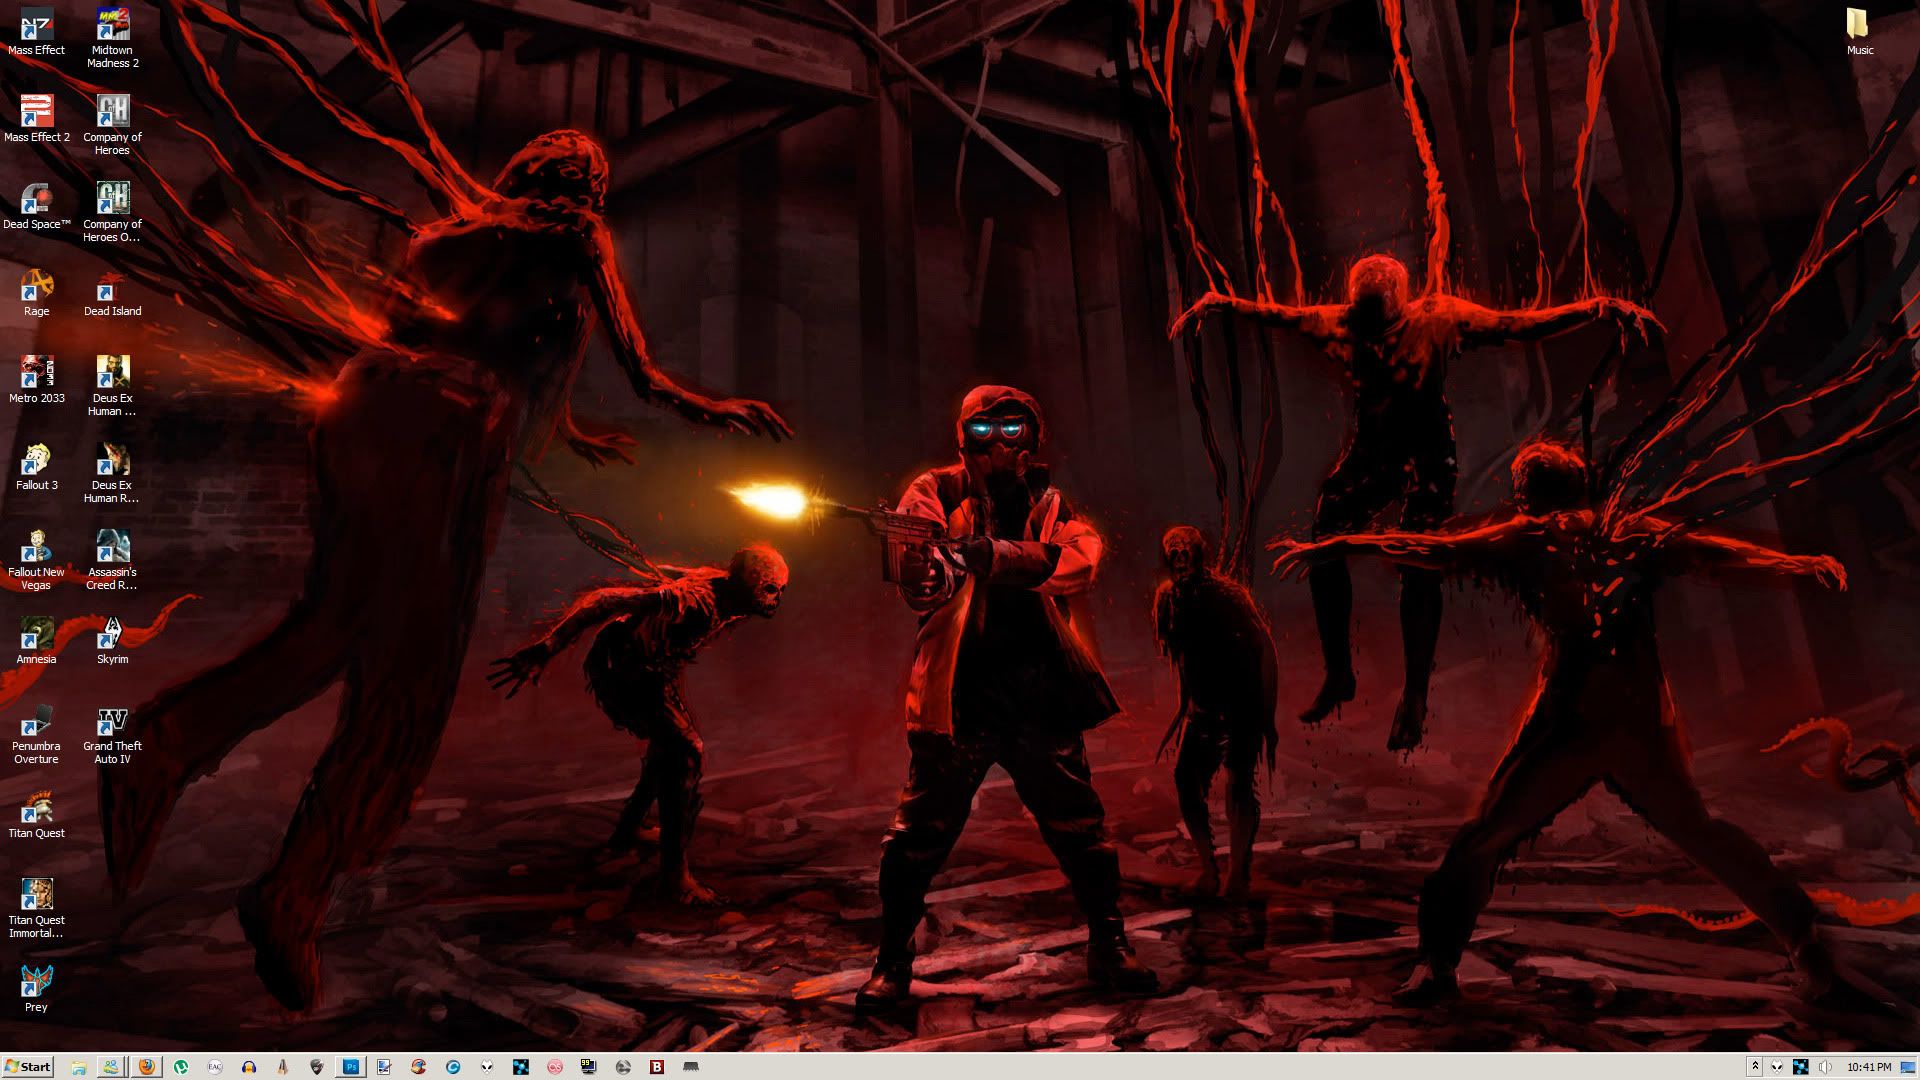Select the Grand Theft Auto IV icon
1920x1080 pixels.
click(112, 722)
